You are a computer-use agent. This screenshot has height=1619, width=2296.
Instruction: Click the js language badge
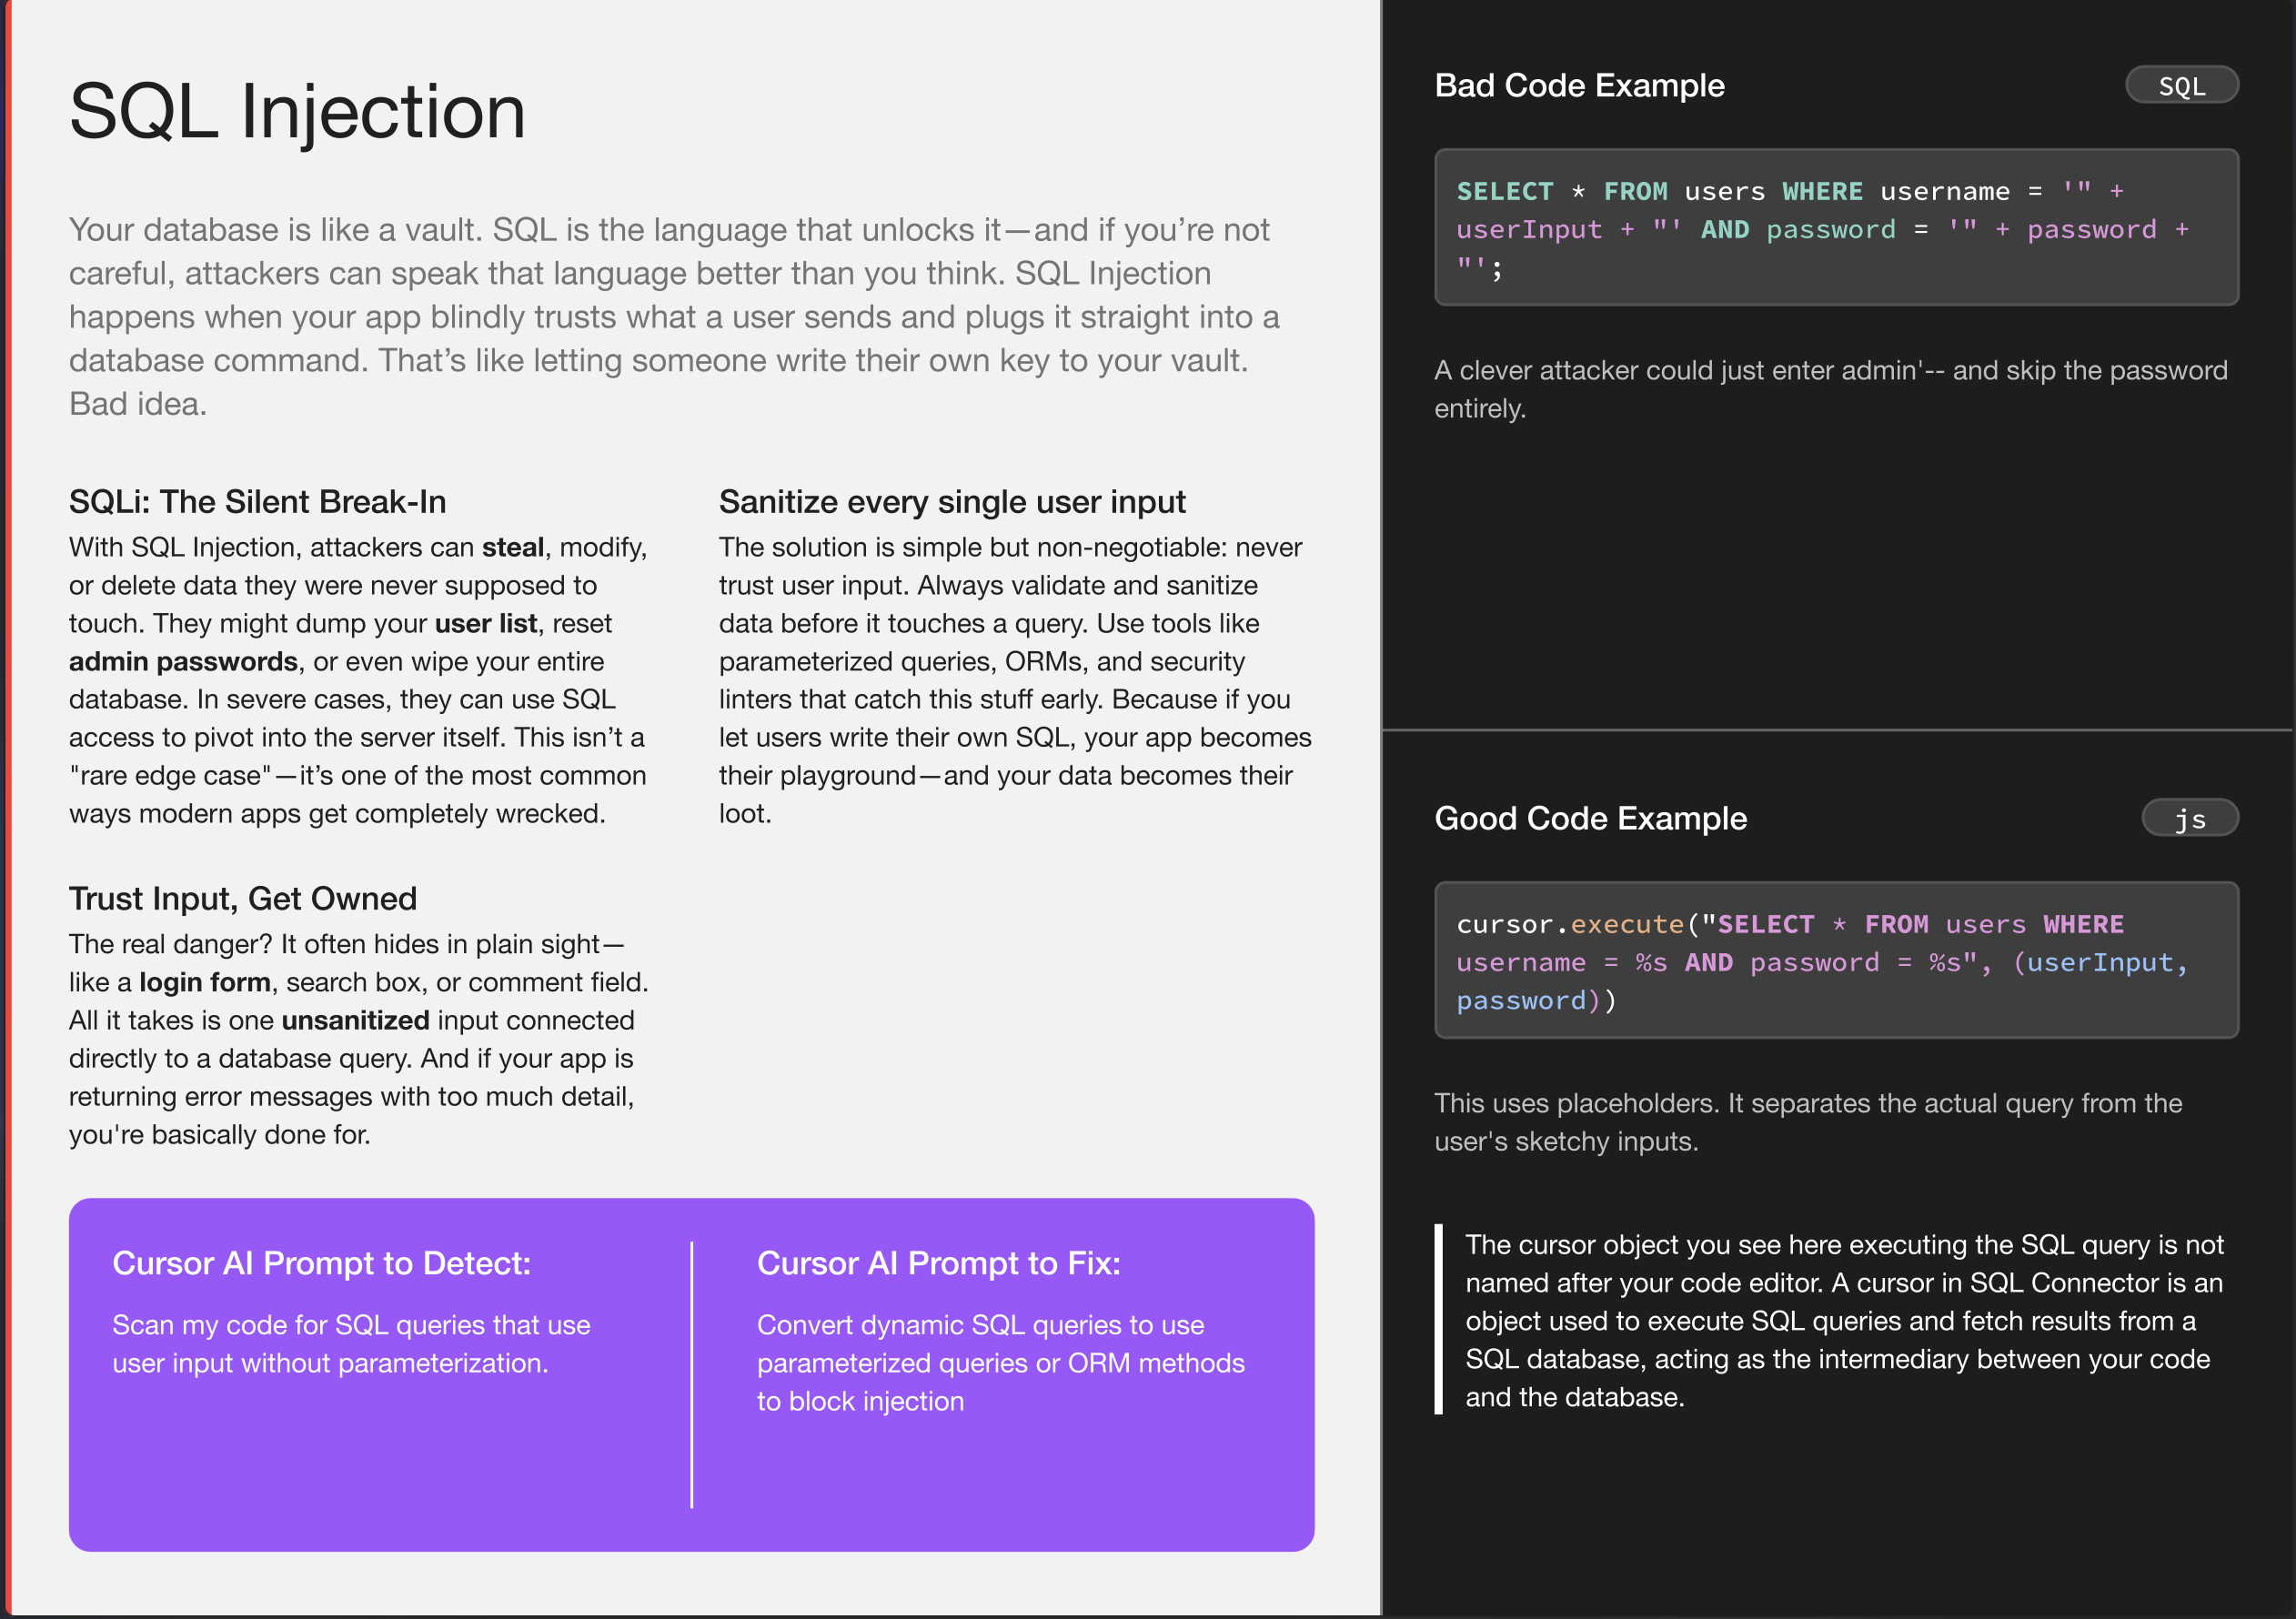click(2189, 819)
